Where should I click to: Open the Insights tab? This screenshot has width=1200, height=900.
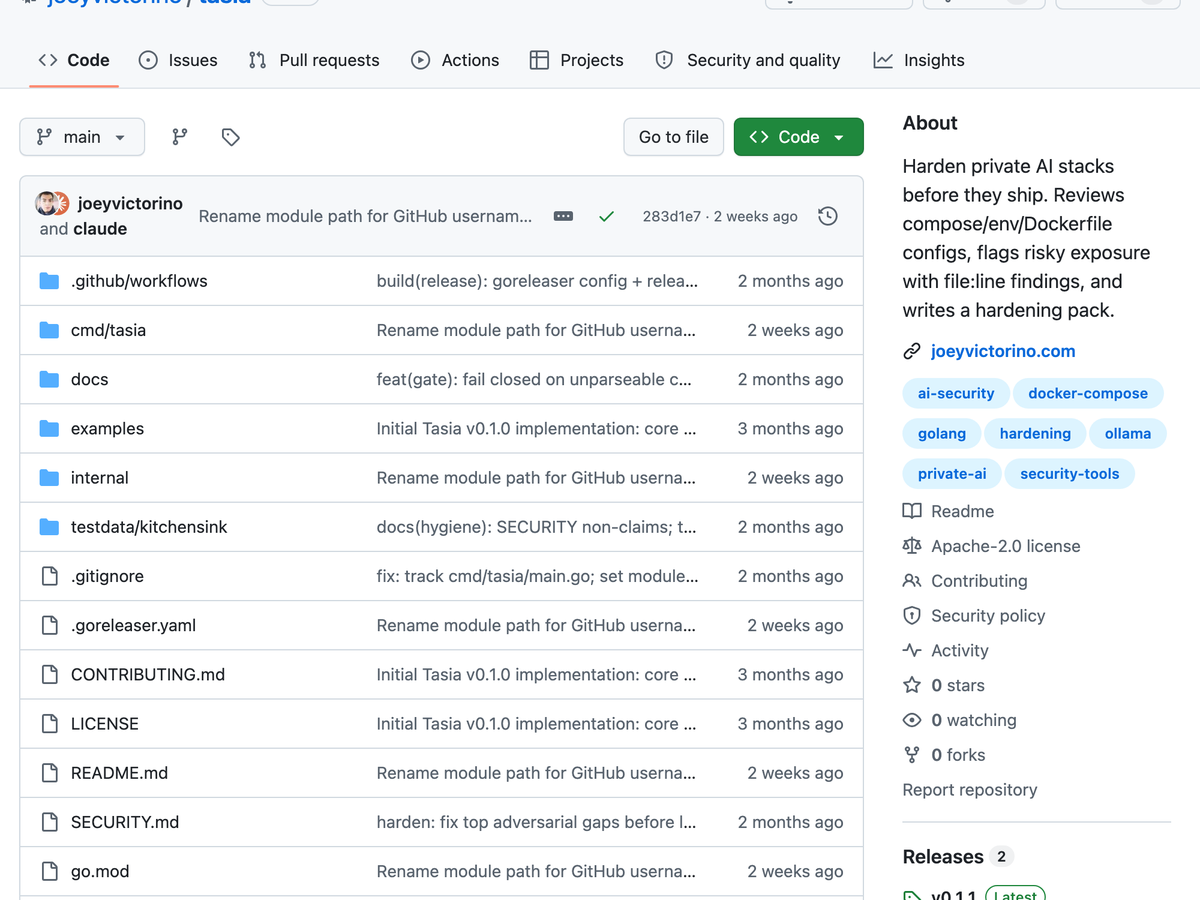click(919, 60)
